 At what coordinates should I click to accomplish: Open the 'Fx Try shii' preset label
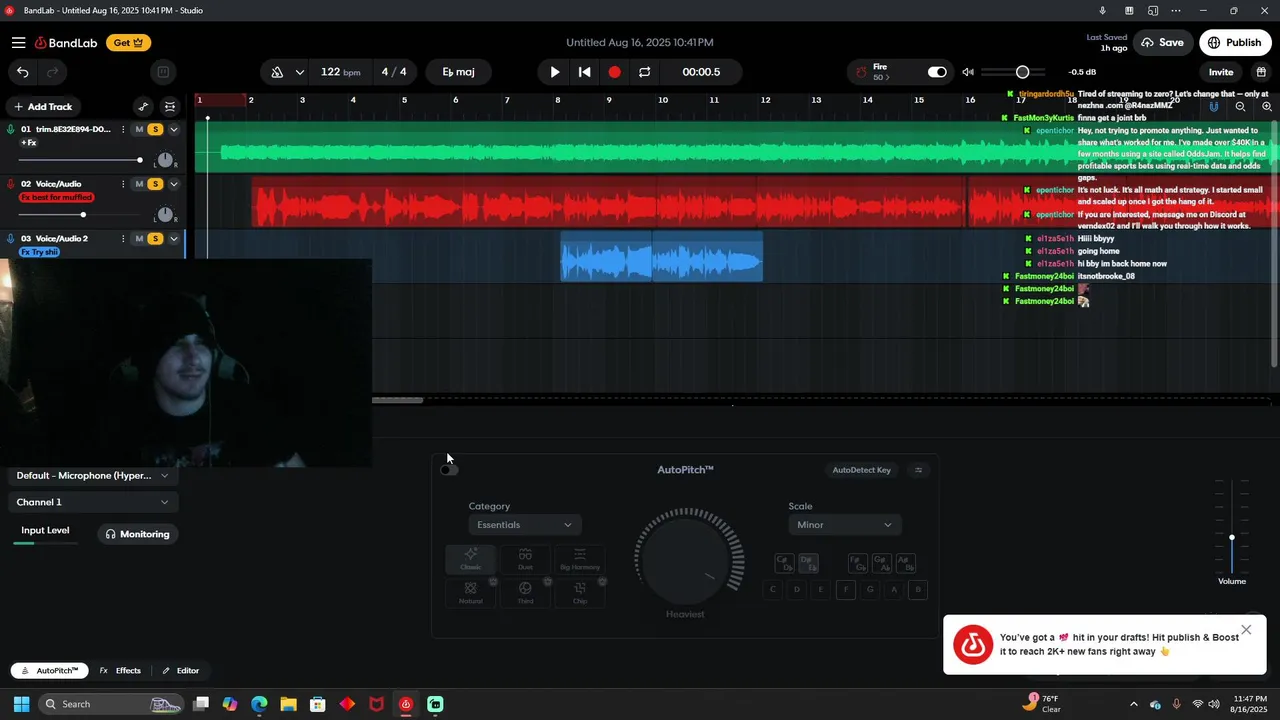pyautogui.click(x=39, y=252)
